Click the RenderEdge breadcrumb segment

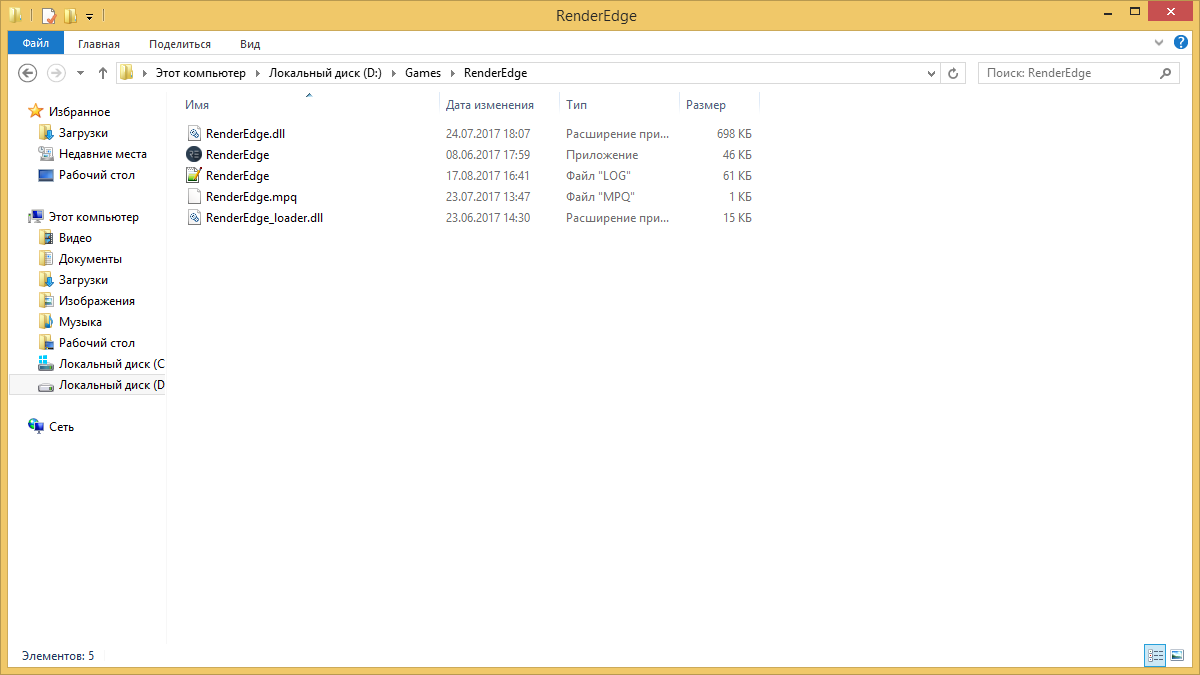point(495,73)
